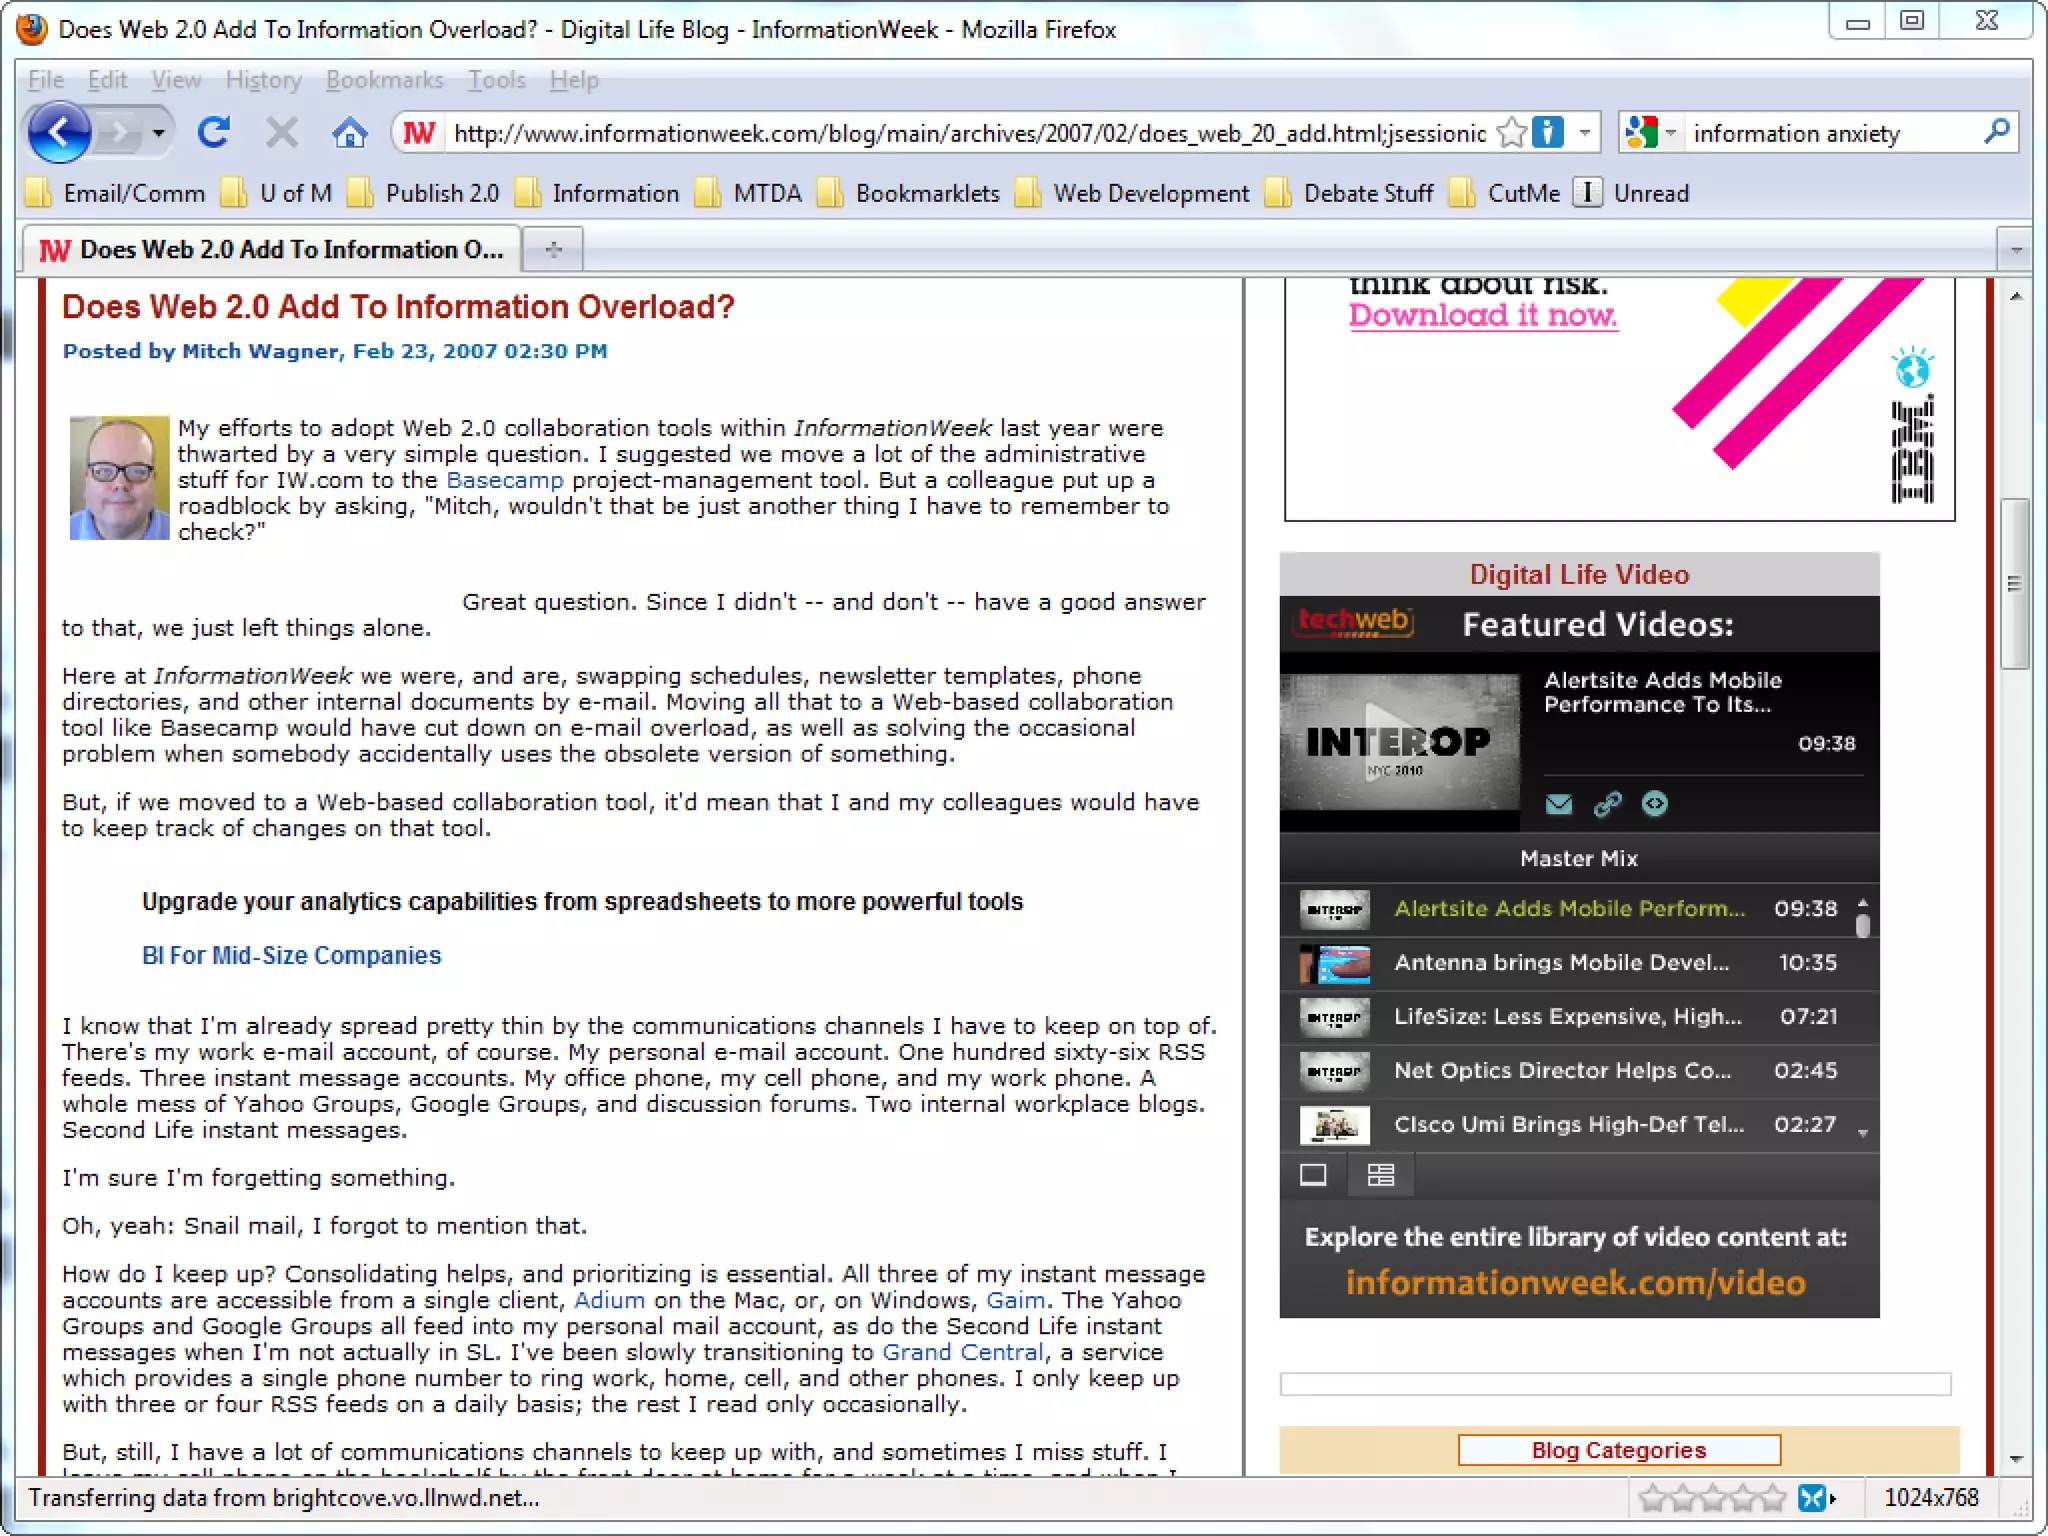This screenshot has height=1536, width=2048.
Task: Open the Bookmarks menu
Action: [x=384, y=80]
